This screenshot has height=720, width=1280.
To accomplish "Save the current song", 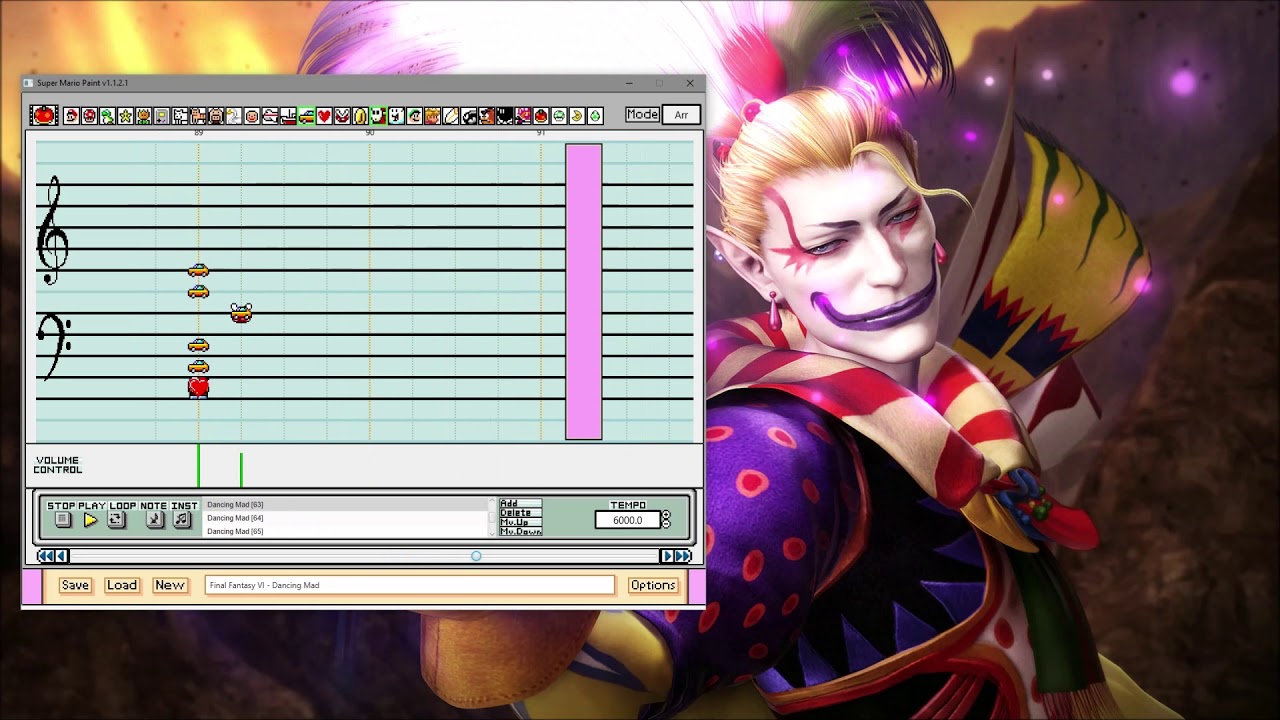I will pyautogui.click(x=75, y=585).
